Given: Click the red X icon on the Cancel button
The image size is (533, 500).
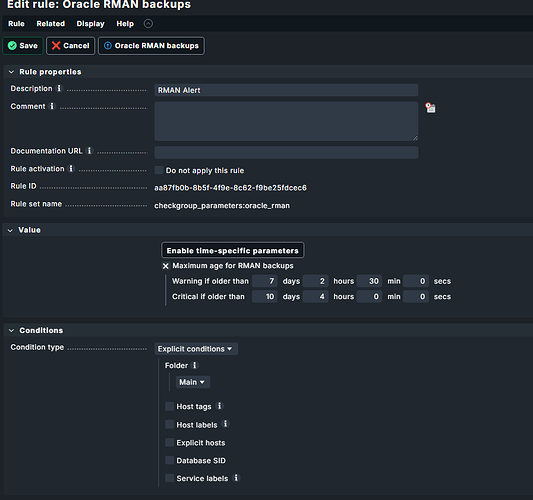Looking at the screenshot, I should [x=56, y=46].
